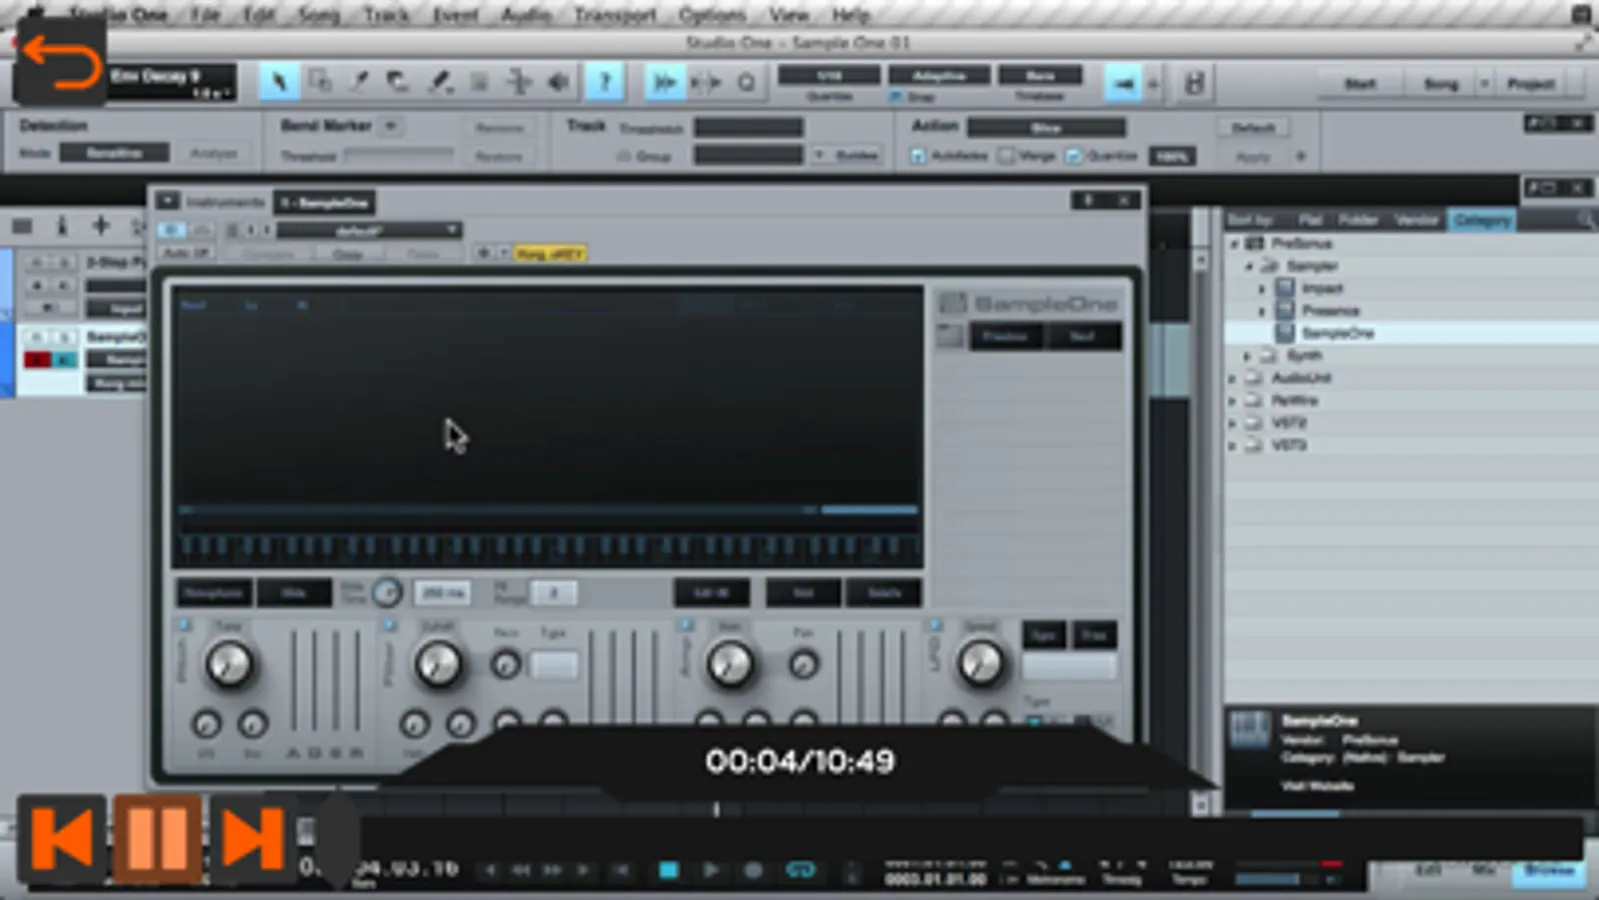Click the Analyze button

pyautogui.click(x=214, y=153)
